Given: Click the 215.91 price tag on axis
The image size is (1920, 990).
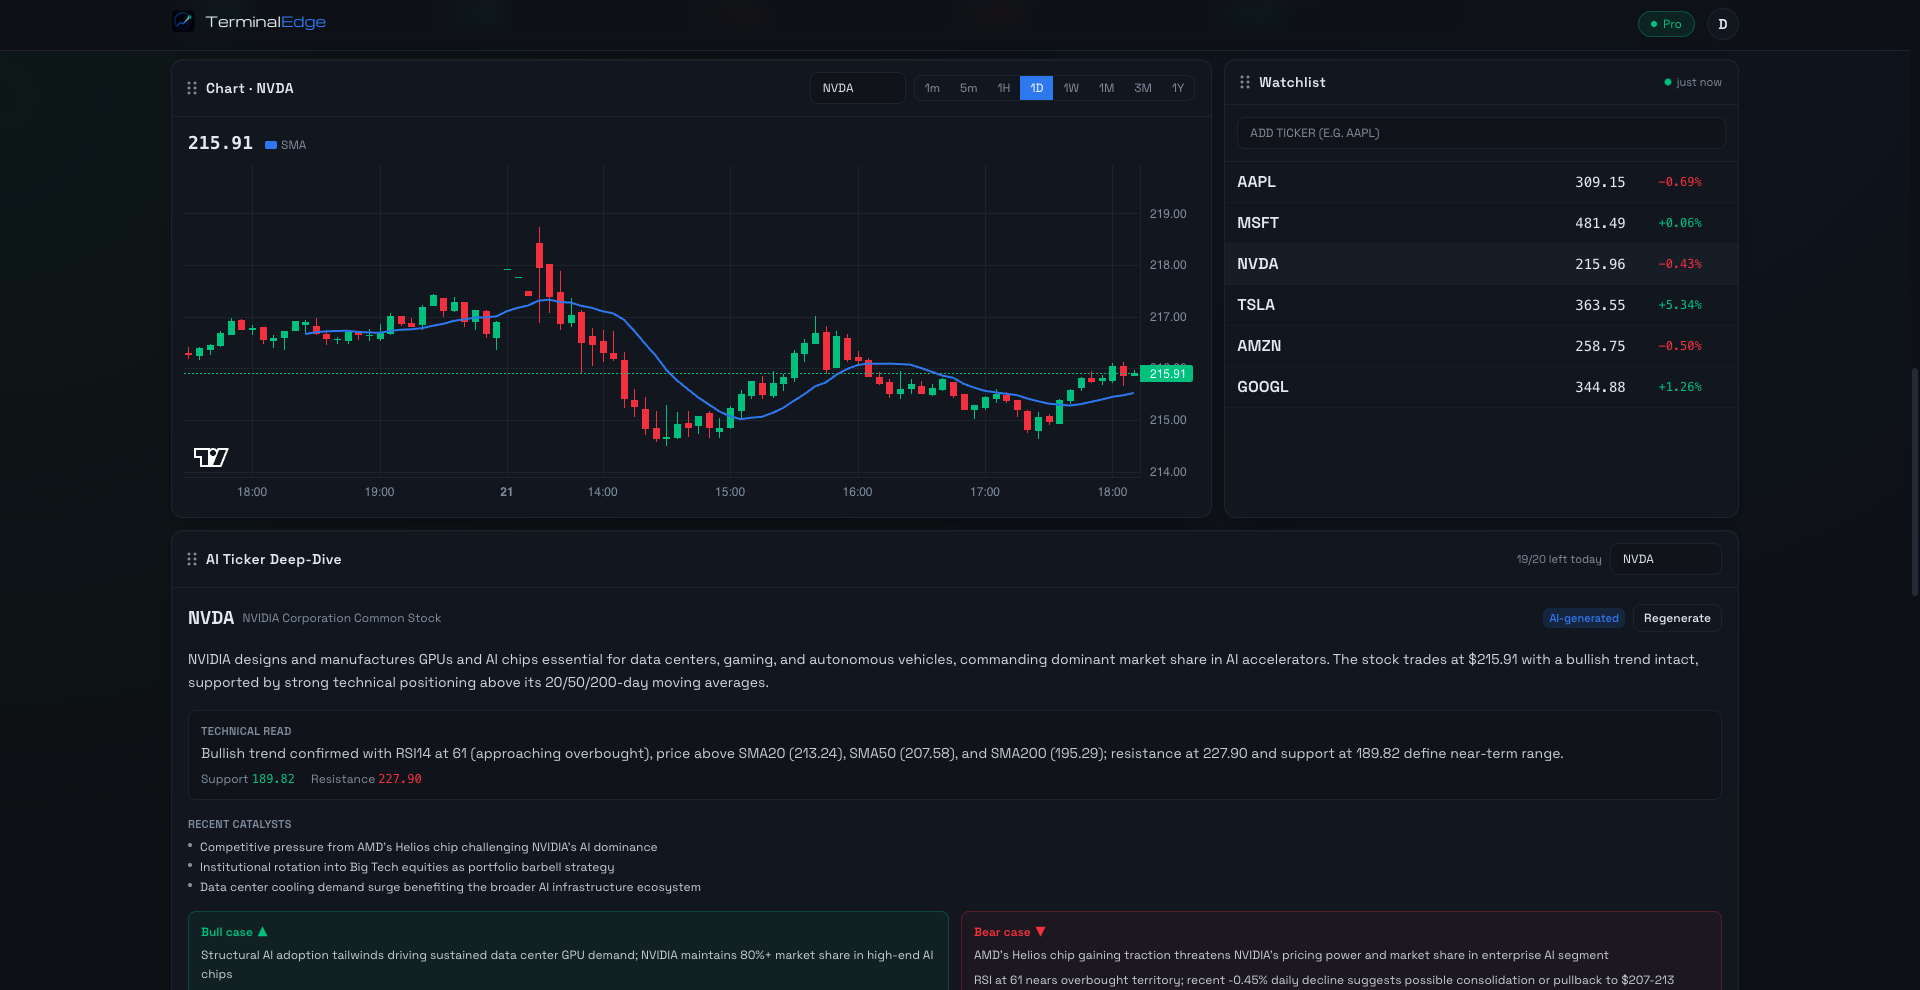Looking at the screenshot, I should coord(1166,374).
